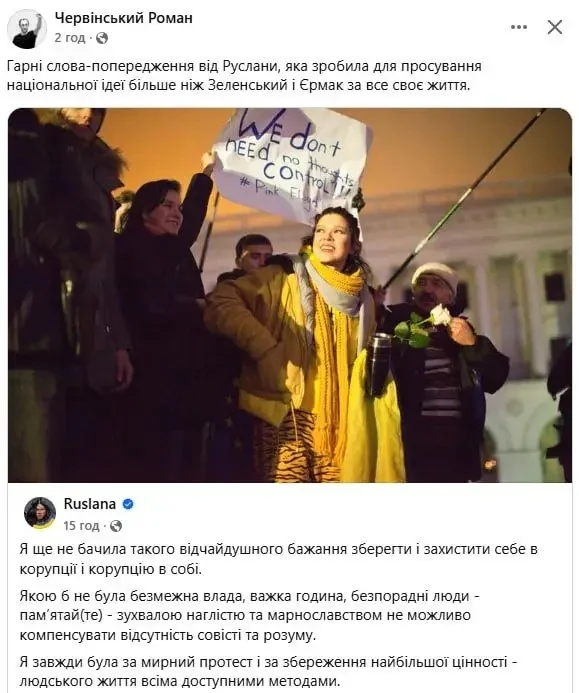Viewport: 579px width, 693px height.
Task: Click the 'We don't need no thought control' sign in photo
Action: pos(288,164)
